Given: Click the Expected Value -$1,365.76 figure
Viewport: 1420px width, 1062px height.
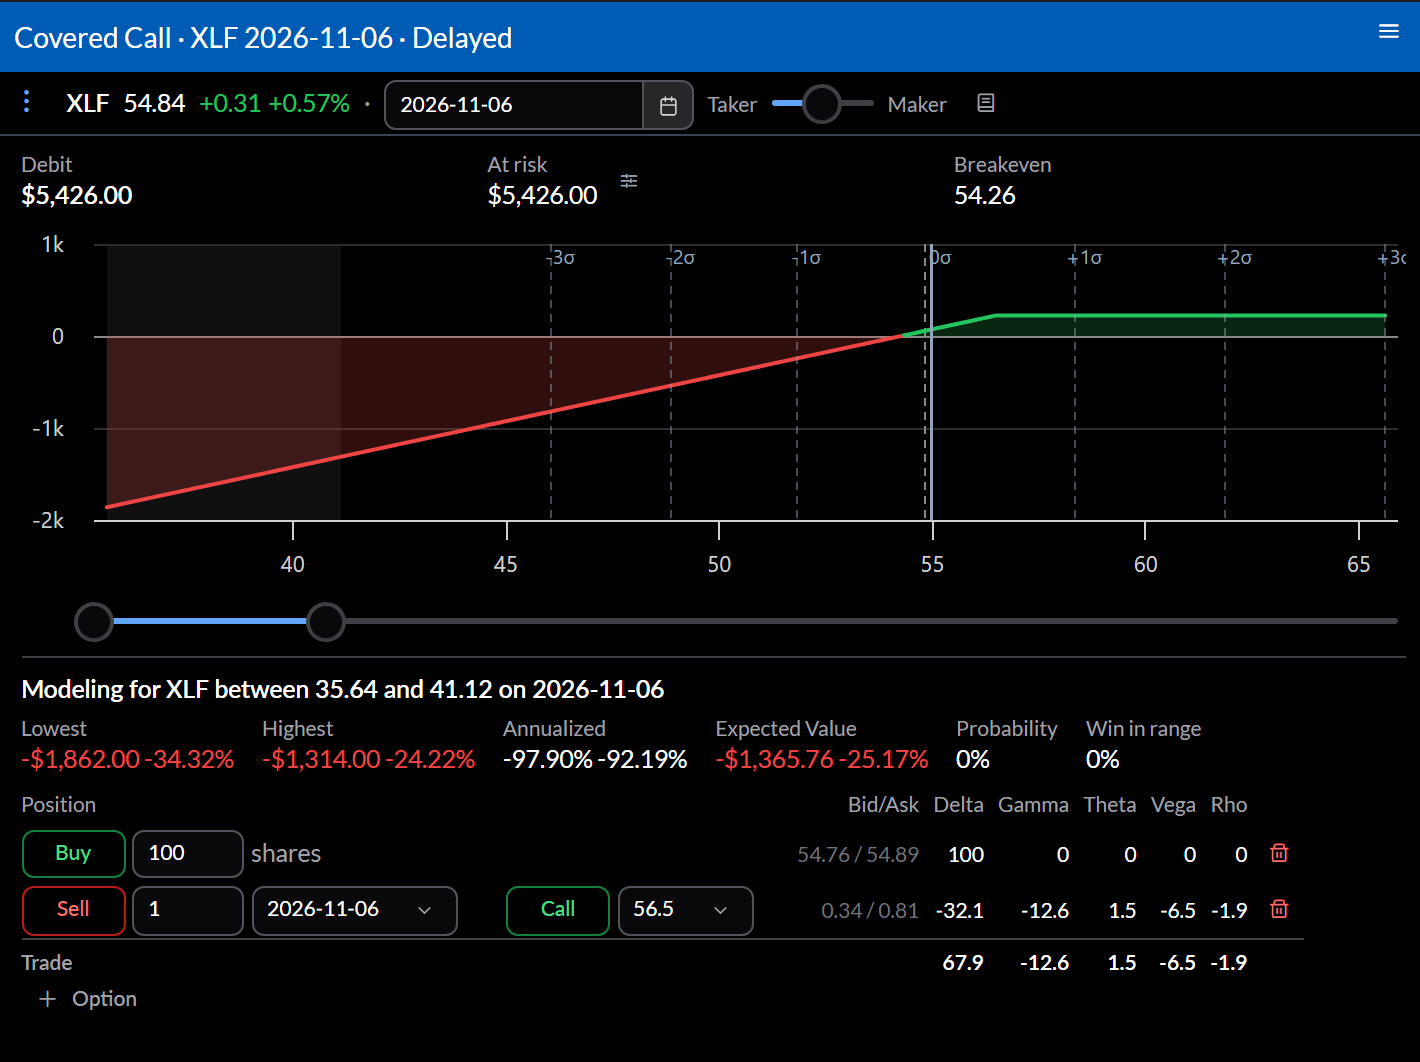Looking at the screenshot, I should (775, 759).
